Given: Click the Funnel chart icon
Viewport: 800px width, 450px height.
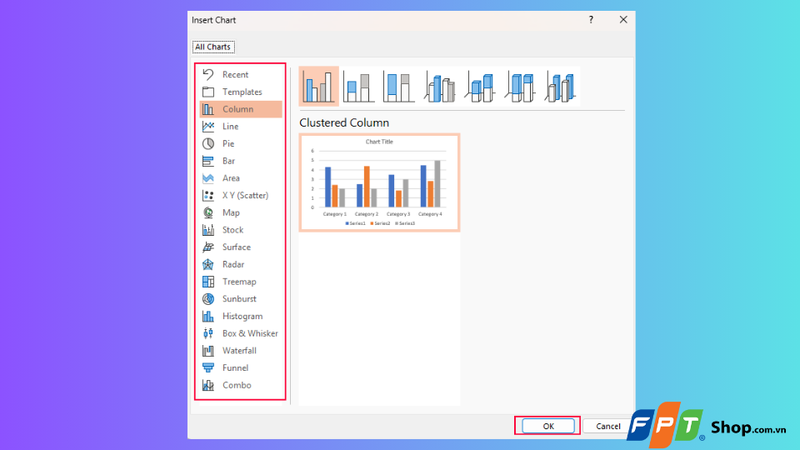Looking at the screenshot, I should pyautogui.click(x=208, y=368).
